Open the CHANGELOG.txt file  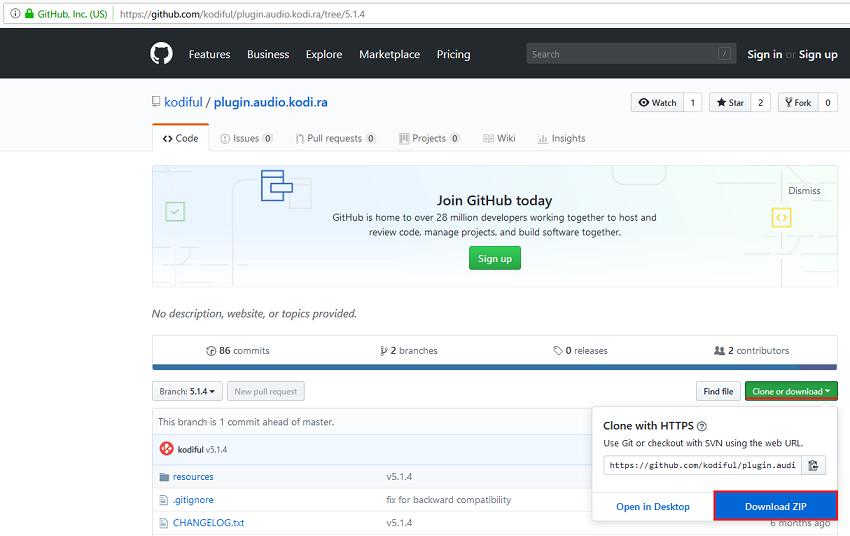(208, 523)
